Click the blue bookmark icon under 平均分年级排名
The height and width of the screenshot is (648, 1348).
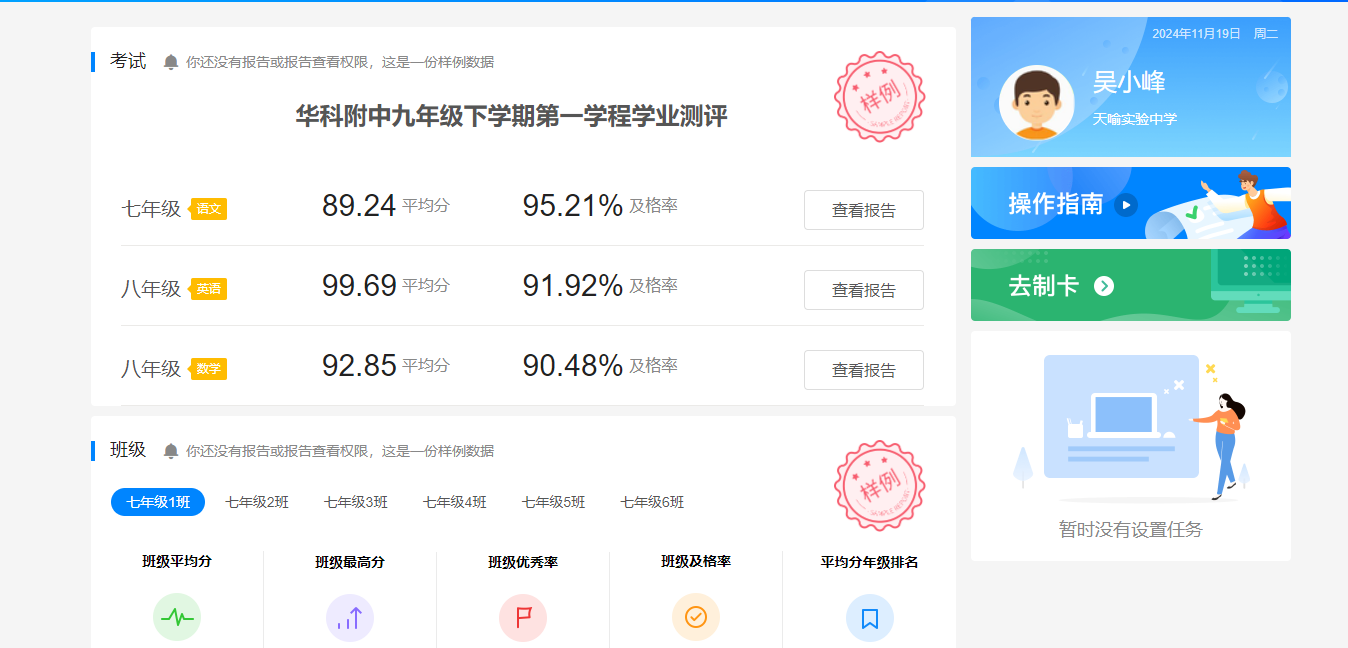tap(870, 618)
